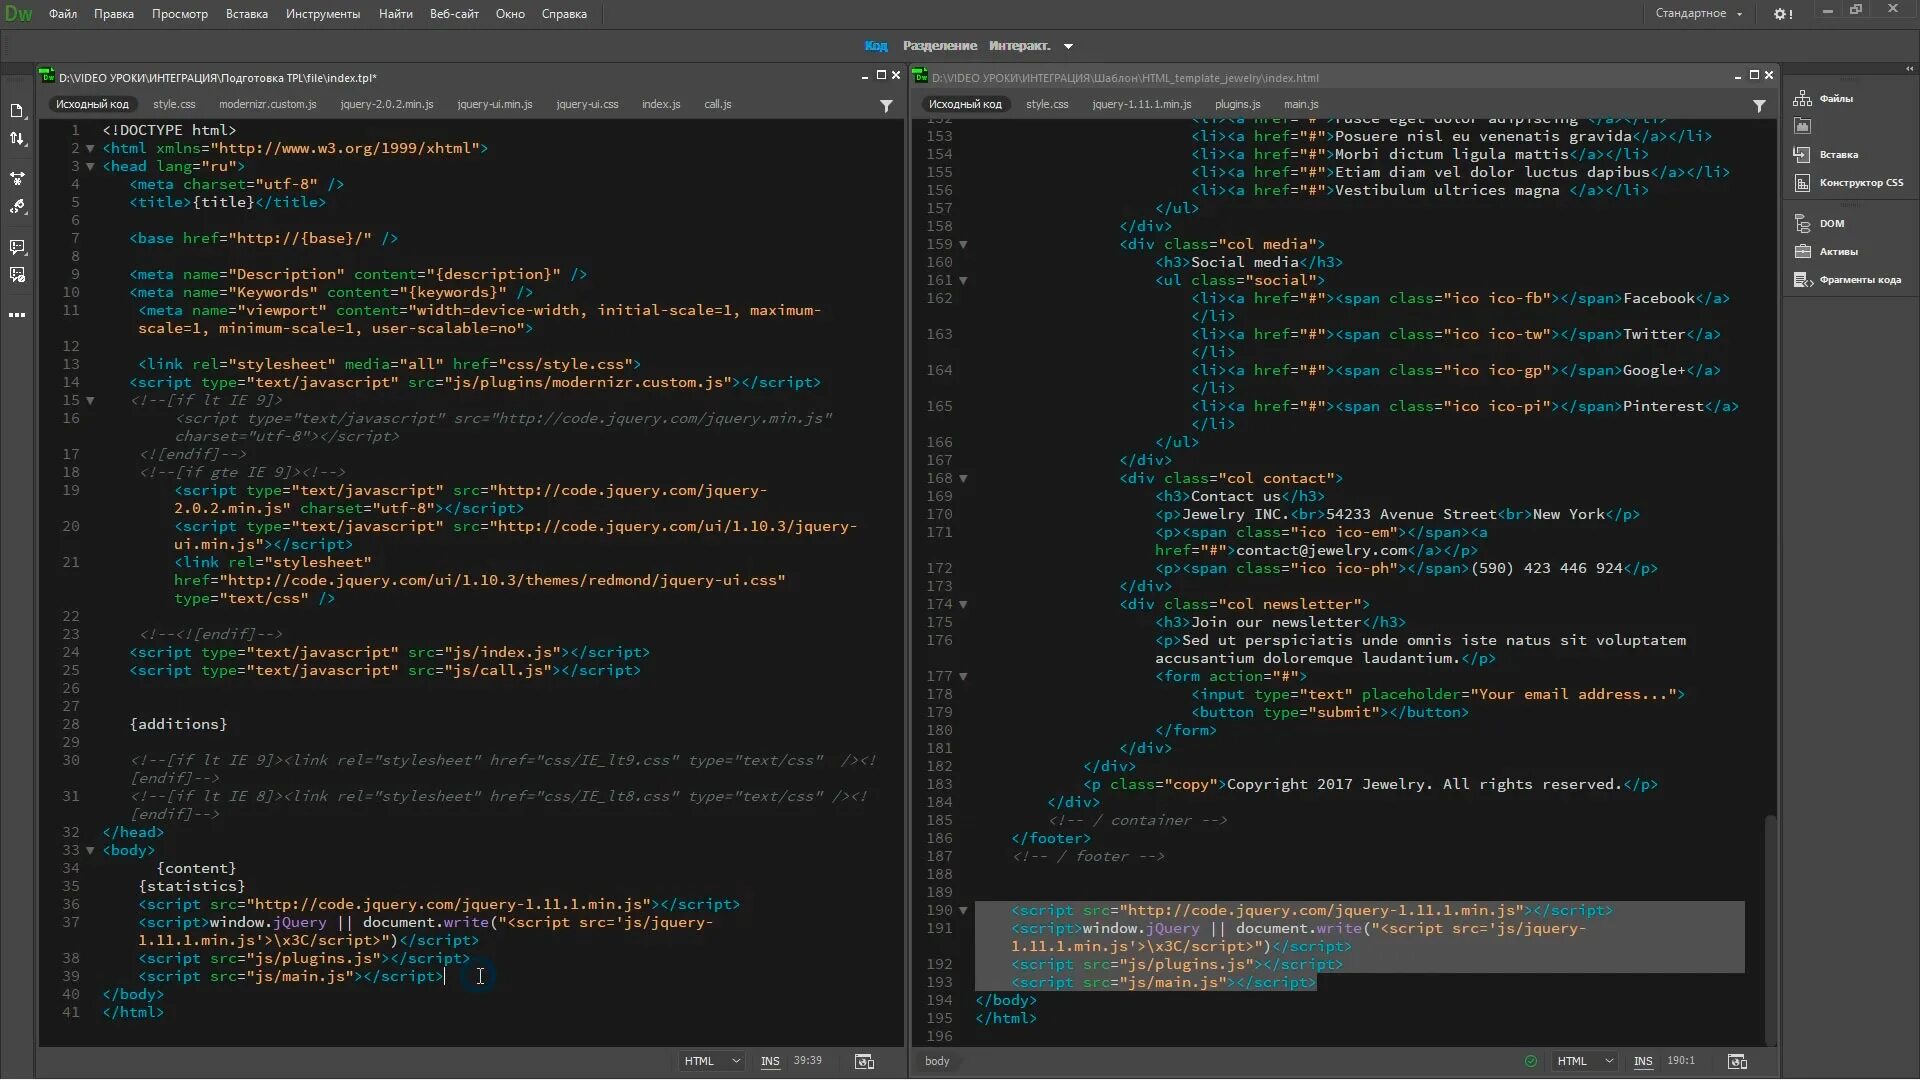This screenshot has width=1920, height=1080.
Task: Collapse the body tag at line 33
Action: click(x=90, y=851)
